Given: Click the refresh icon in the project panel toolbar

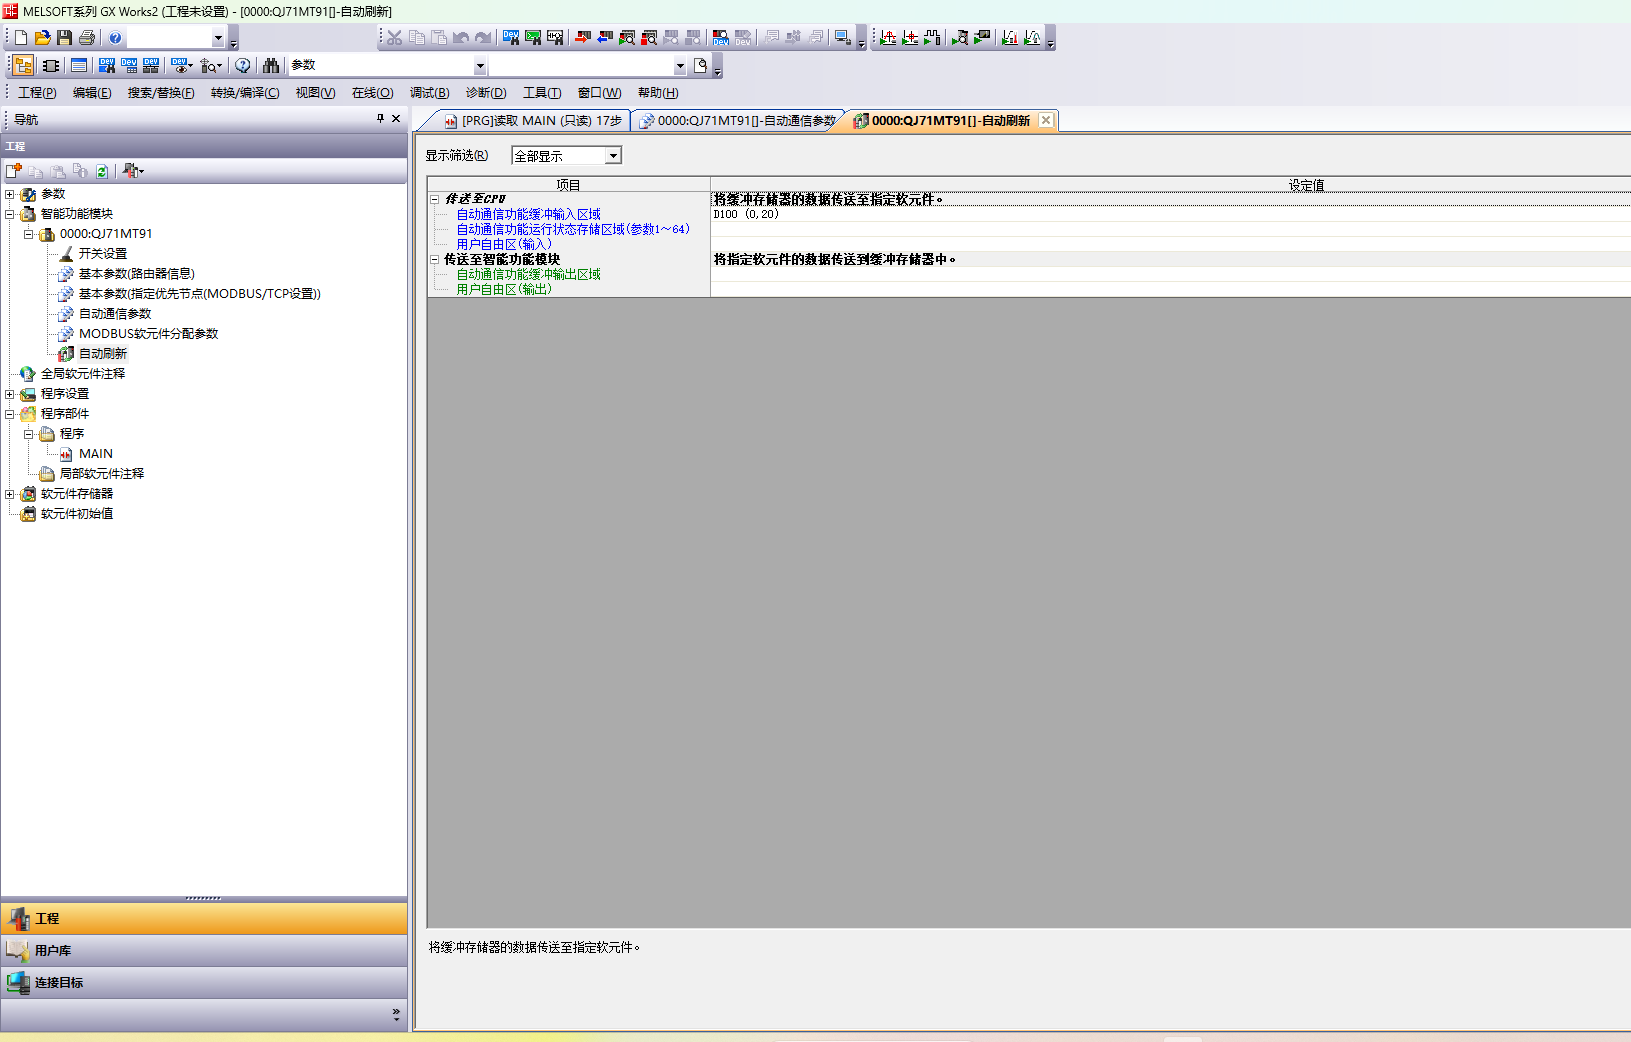Looking at the screenshot, I should coord(102,171).
